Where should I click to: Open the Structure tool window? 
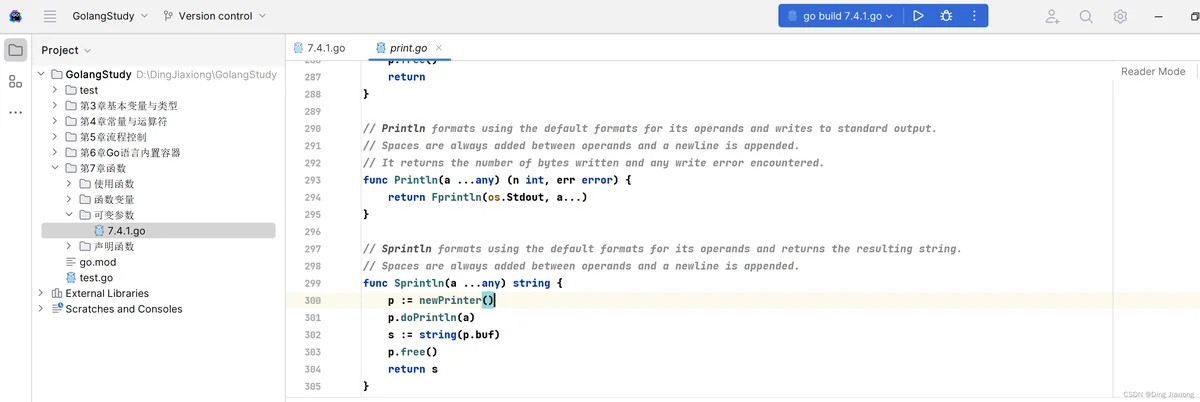click(15, 82)
